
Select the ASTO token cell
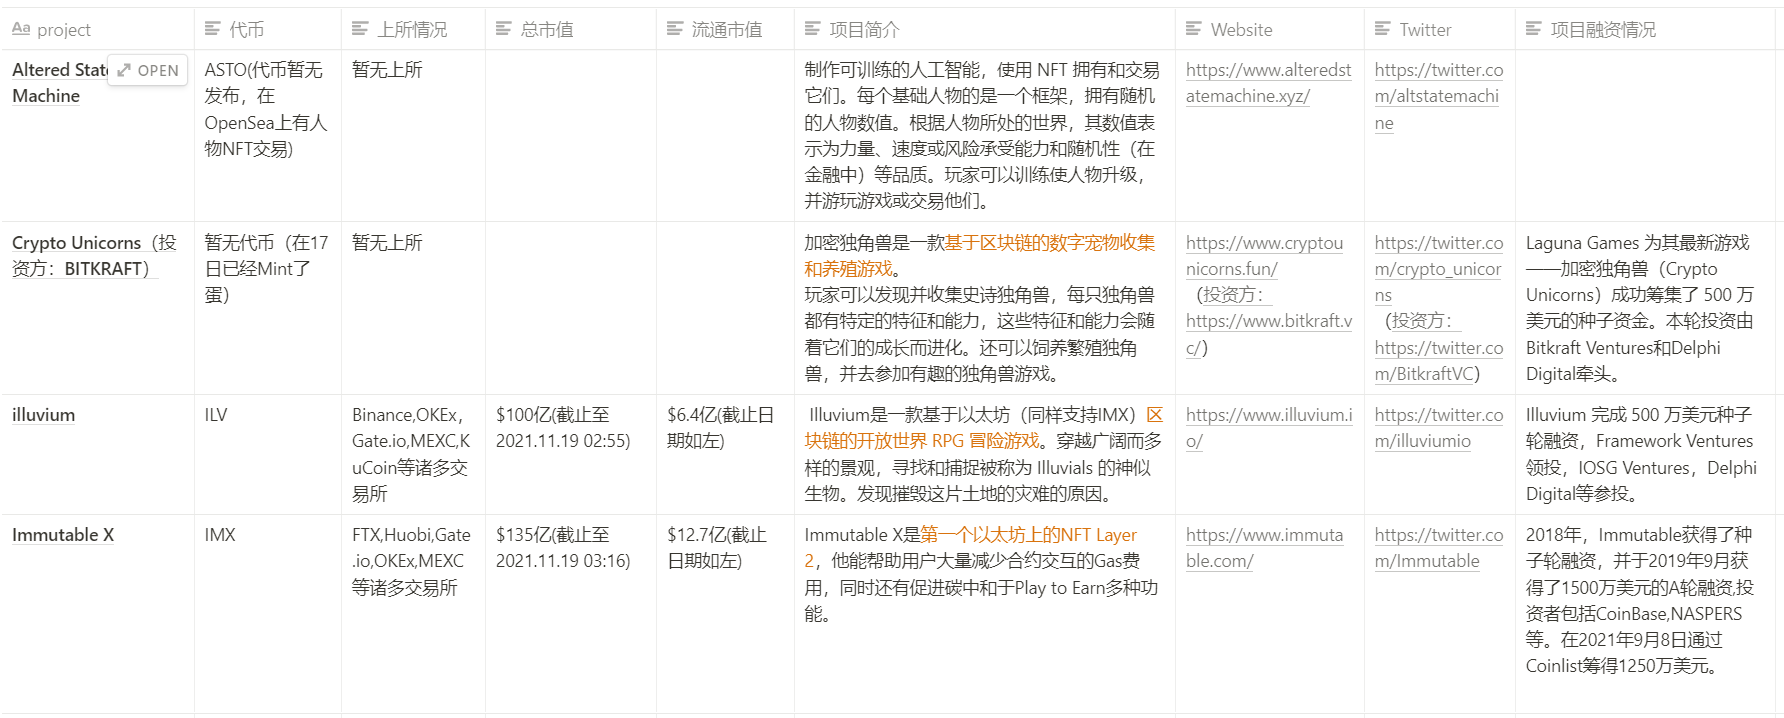tap(268, 136)
